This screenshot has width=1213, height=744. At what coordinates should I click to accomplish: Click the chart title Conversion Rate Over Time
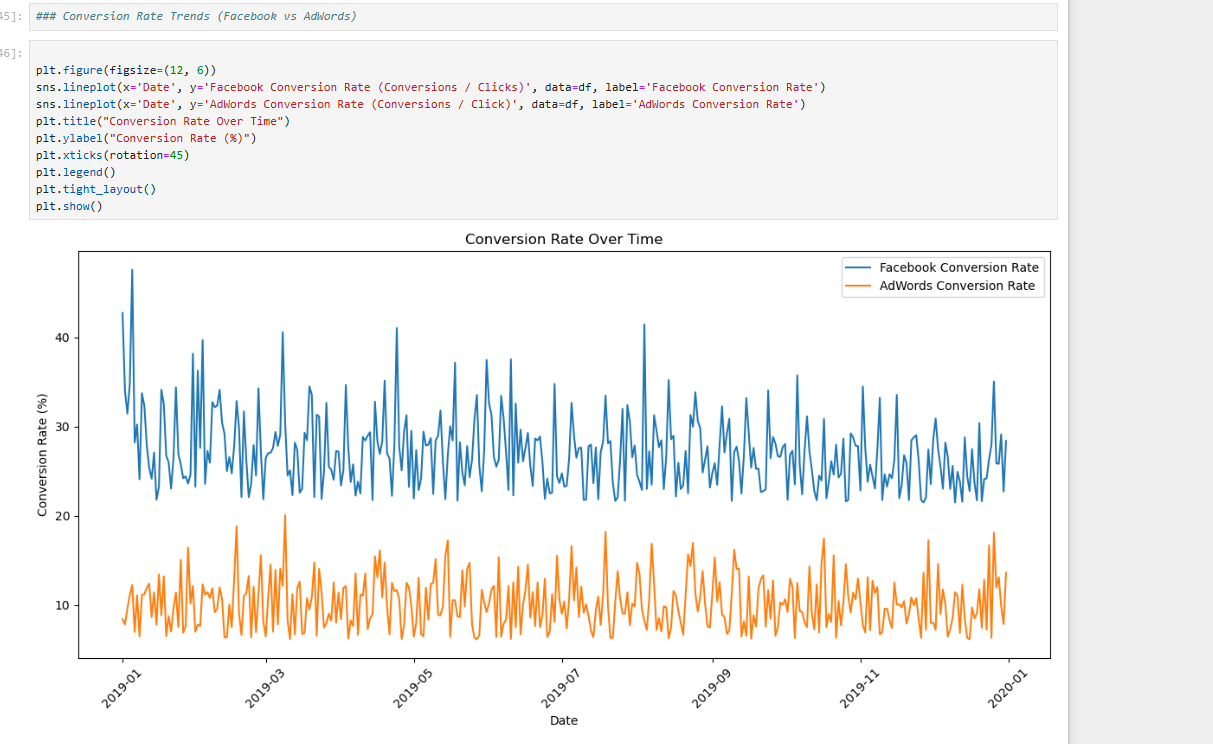(x=563, y=239)
